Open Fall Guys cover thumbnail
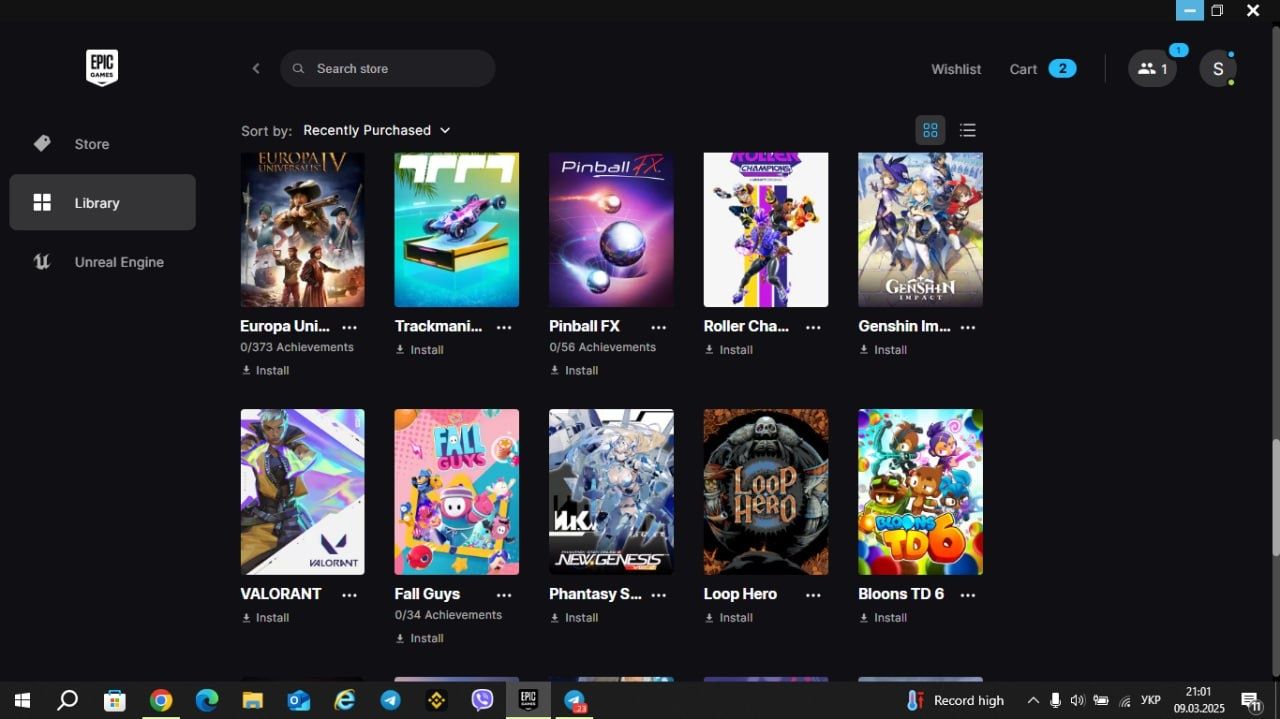Viewport: 1280px width, 719px height. 457,492
